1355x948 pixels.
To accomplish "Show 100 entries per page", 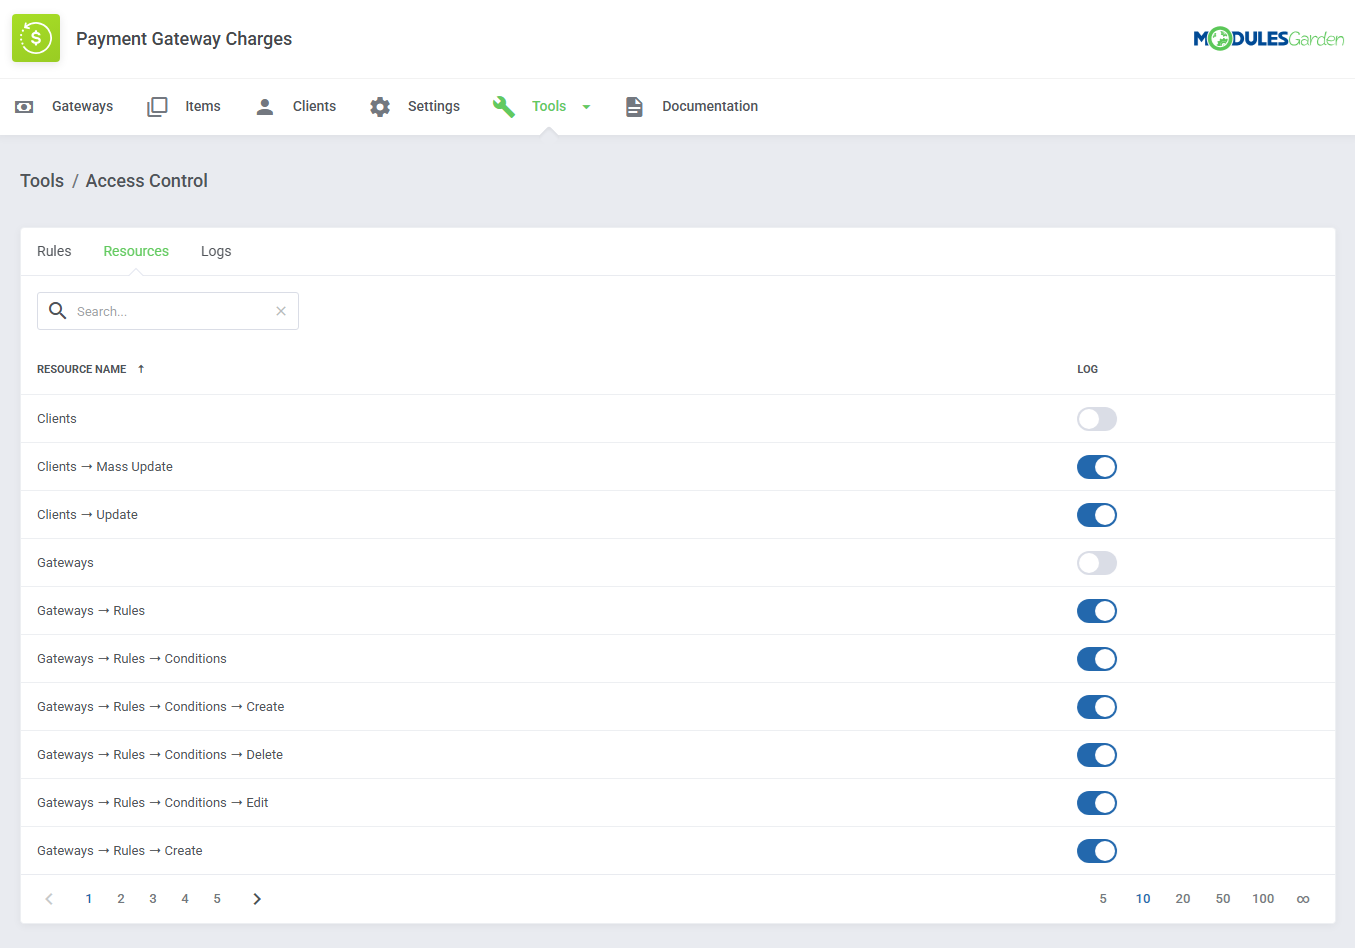I will coord(1262,898).
